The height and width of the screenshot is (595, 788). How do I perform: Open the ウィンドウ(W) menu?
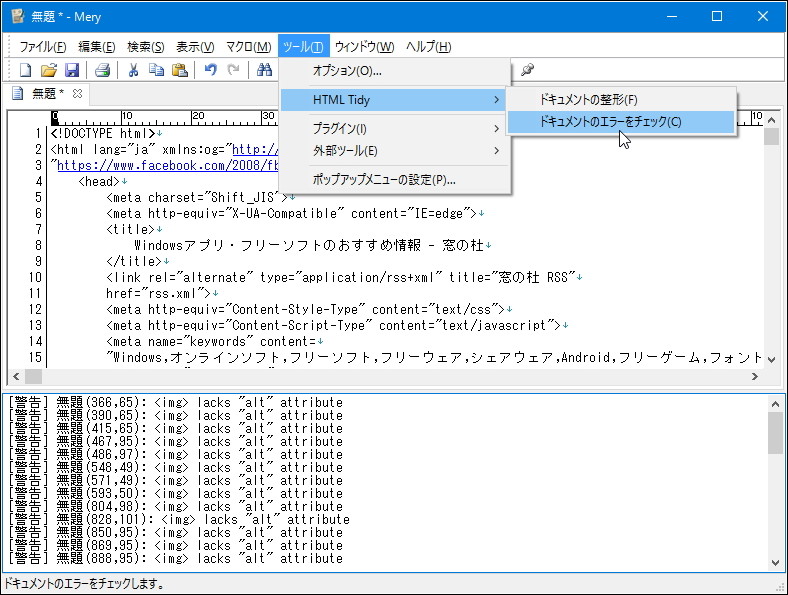point(364,47)
